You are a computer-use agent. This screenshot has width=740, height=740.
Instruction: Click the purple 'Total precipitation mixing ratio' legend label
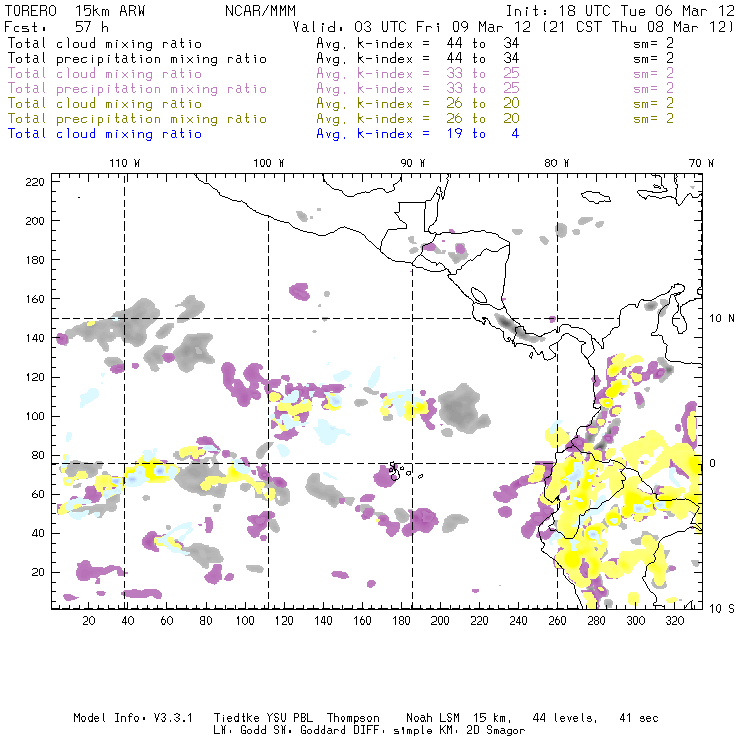coord(137,89)
